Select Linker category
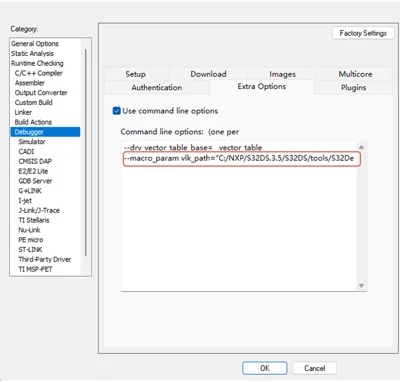 pos(23,112)
